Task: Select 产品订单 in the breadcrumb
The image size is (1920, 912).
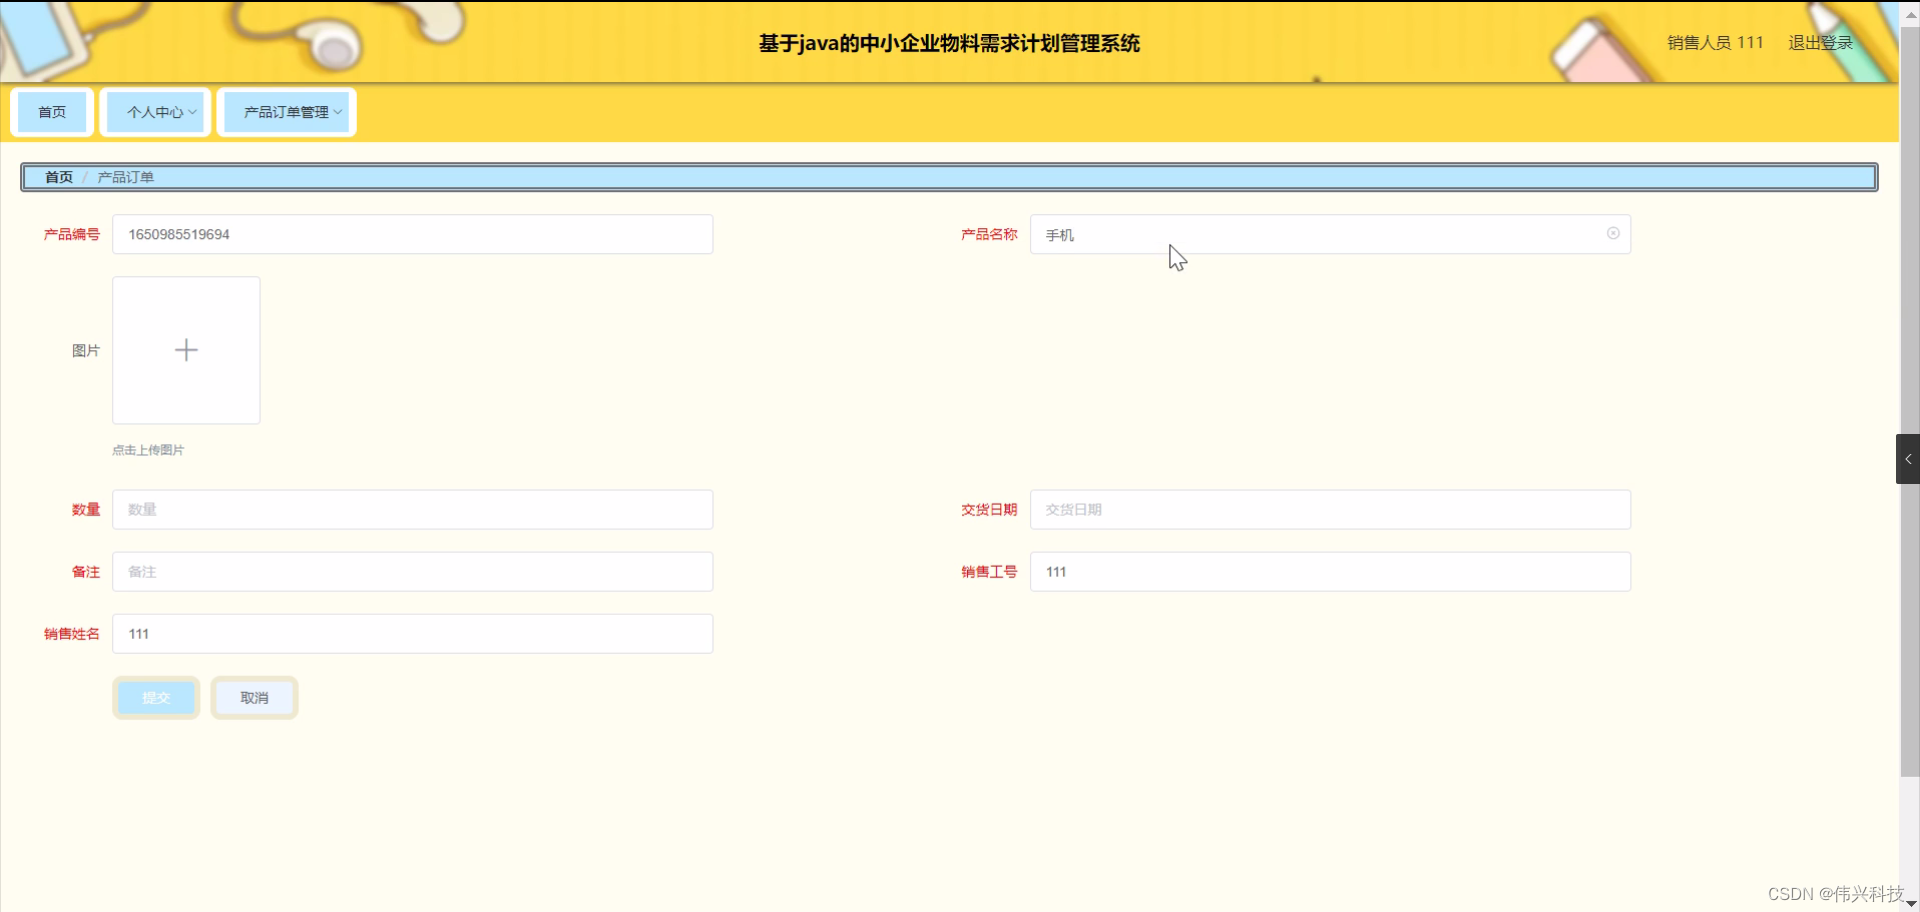Action: pyautogui.click(x=125, y=176)
